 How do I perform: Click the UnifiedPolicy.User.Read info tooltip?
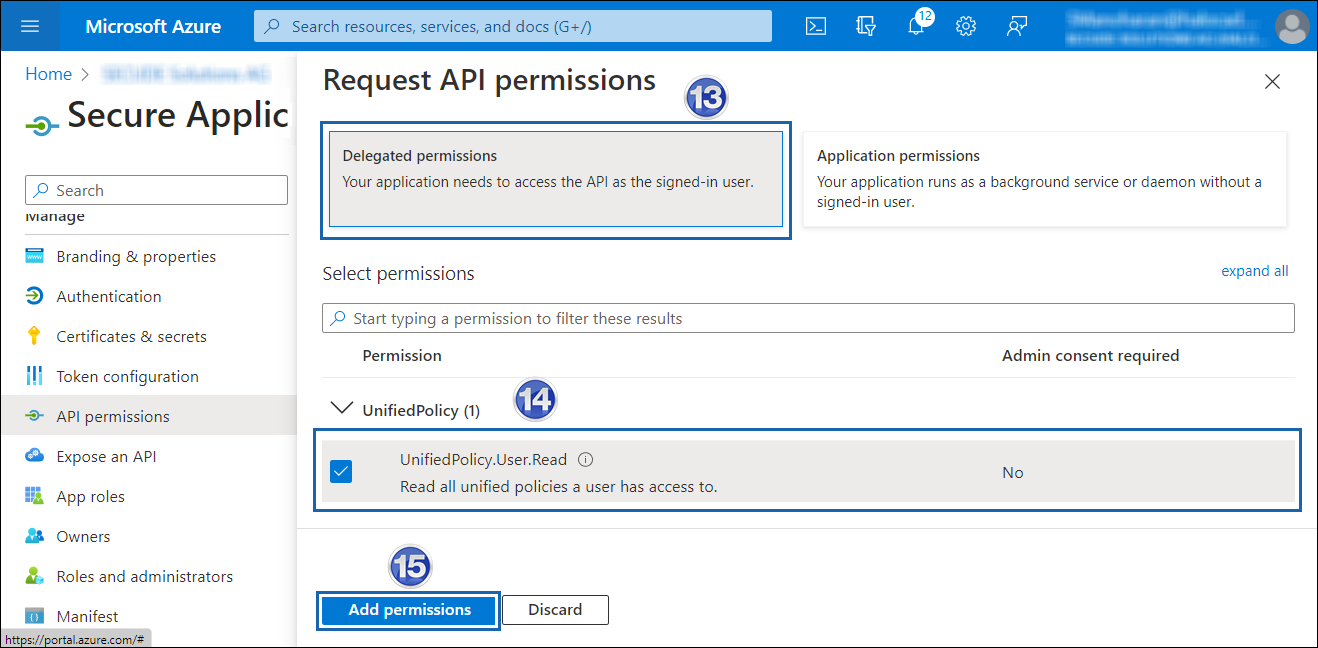click(585, 459)
